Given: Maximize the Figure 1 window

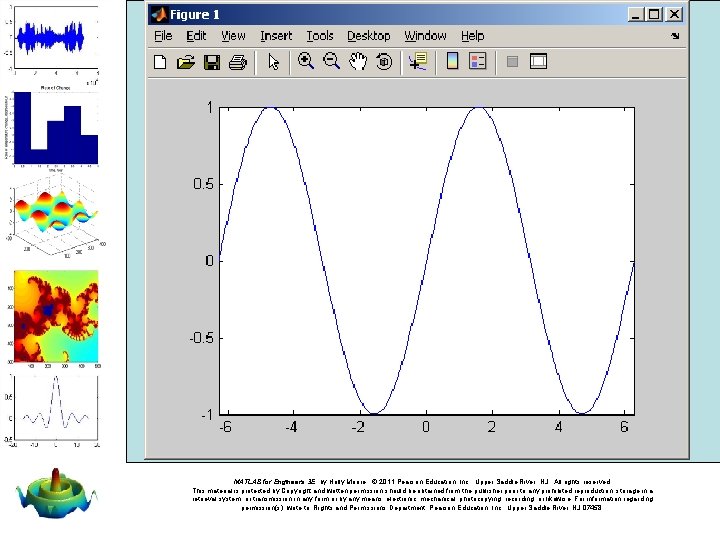Looking at the screenshot, I should point(654,15).
